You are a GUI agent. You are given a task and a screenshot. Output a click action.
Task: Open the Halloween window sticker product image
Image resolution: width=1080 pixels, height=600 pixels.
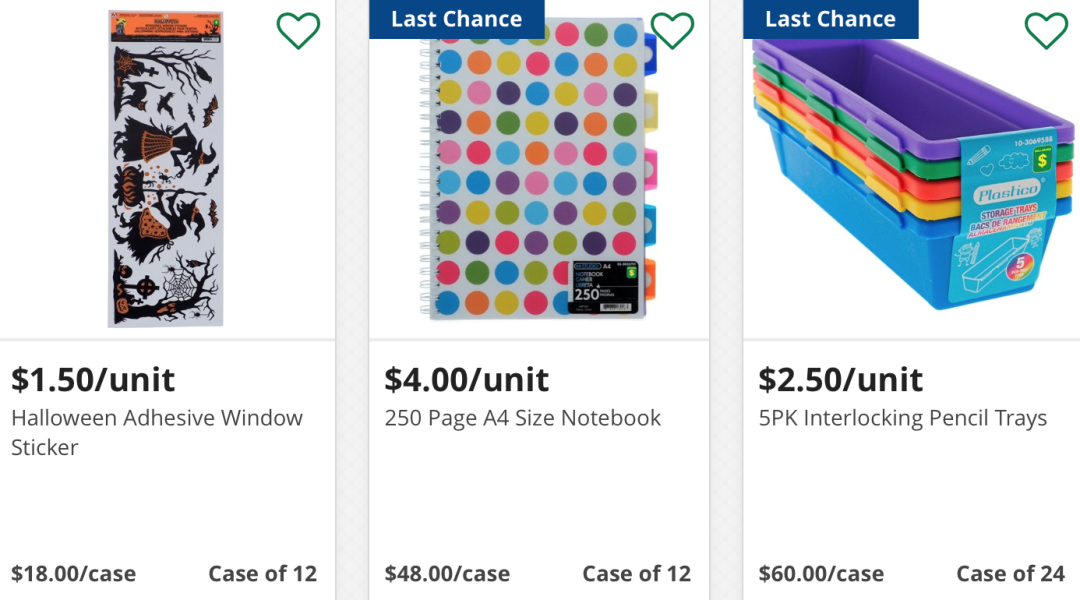coord(166,170)
